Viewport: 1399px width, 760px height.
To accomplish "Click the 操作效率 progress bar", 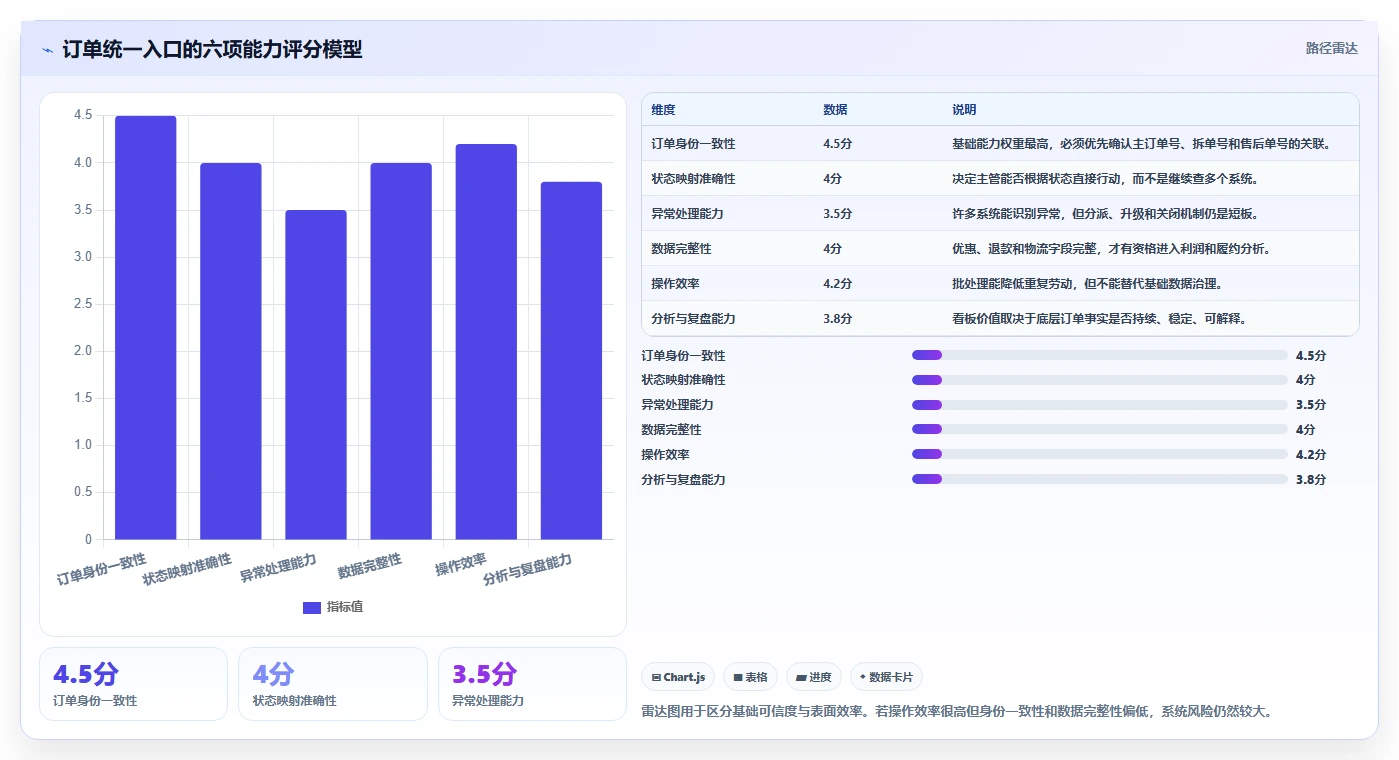I will coord(1099,454).
